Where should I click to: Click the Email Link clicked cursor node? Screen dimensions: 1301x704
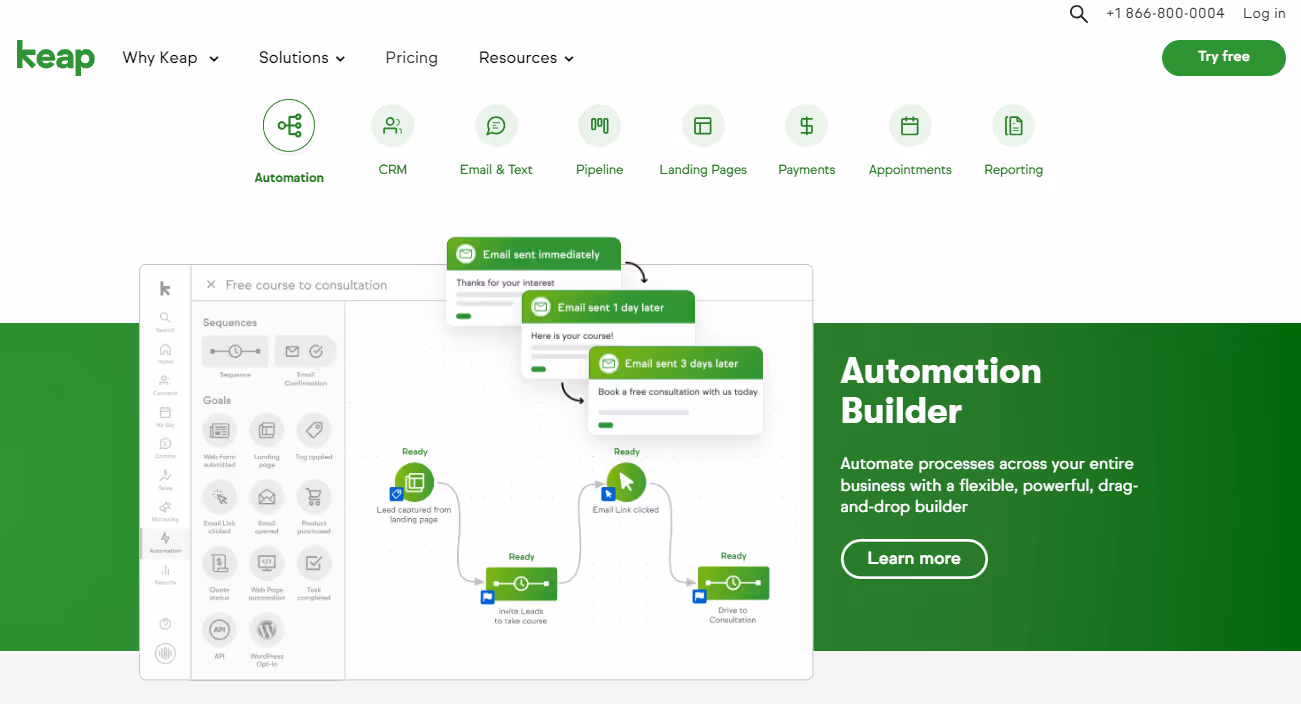click(x=627, y=482)
